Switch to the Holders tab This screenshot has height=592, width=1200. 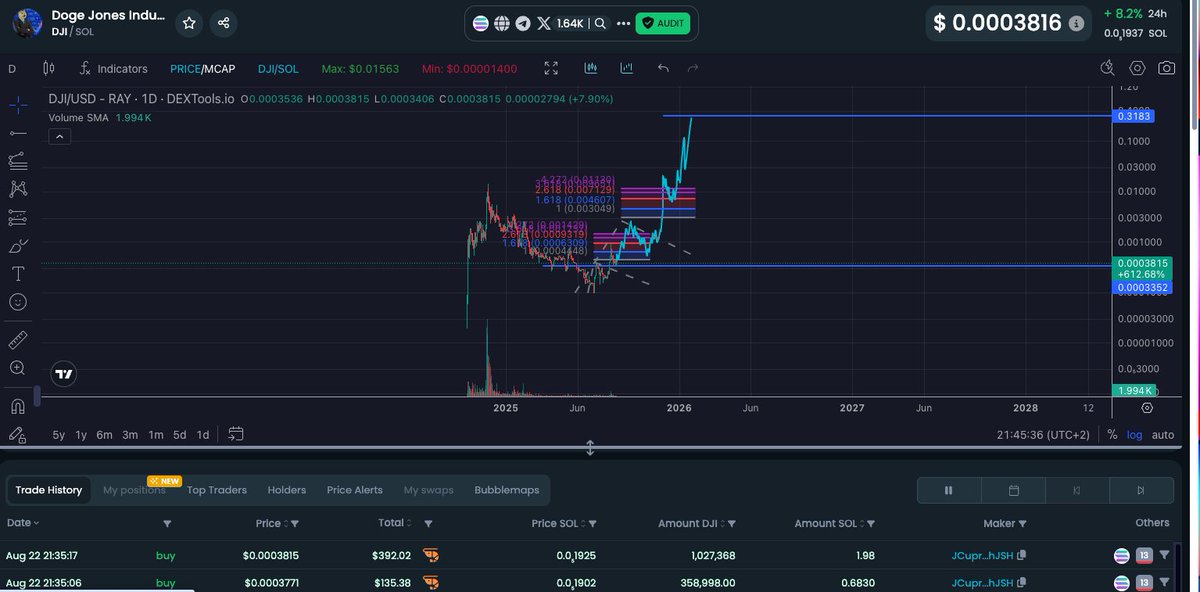tap(287, 490)
